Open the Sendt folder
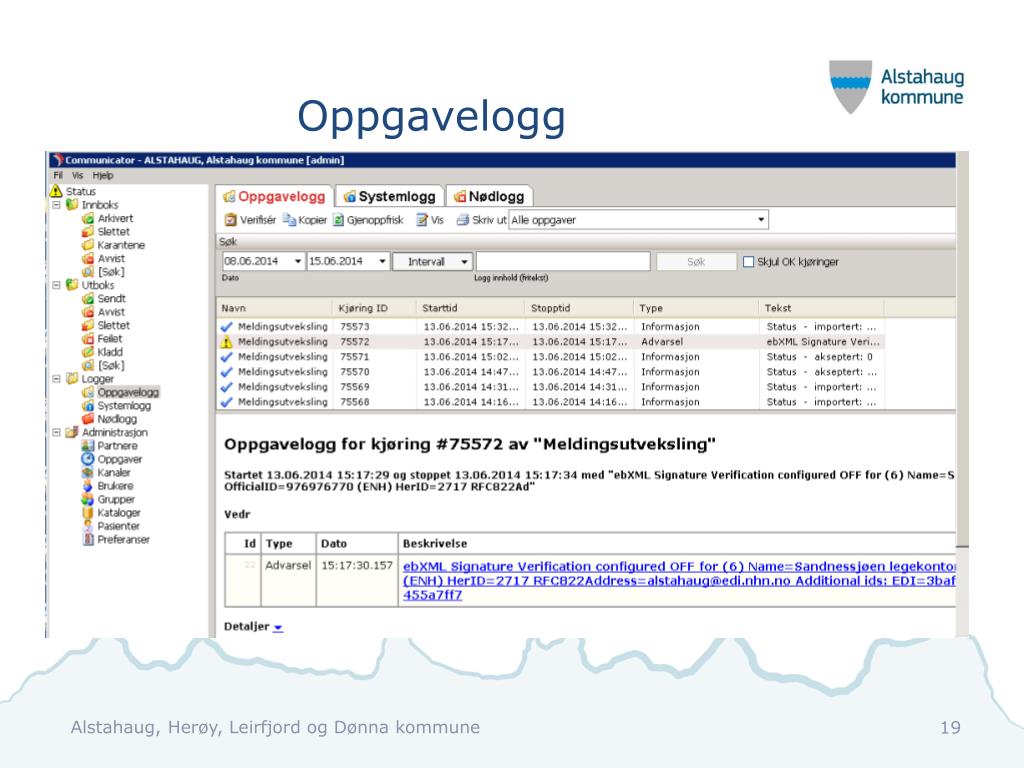 tap(104, 298)
